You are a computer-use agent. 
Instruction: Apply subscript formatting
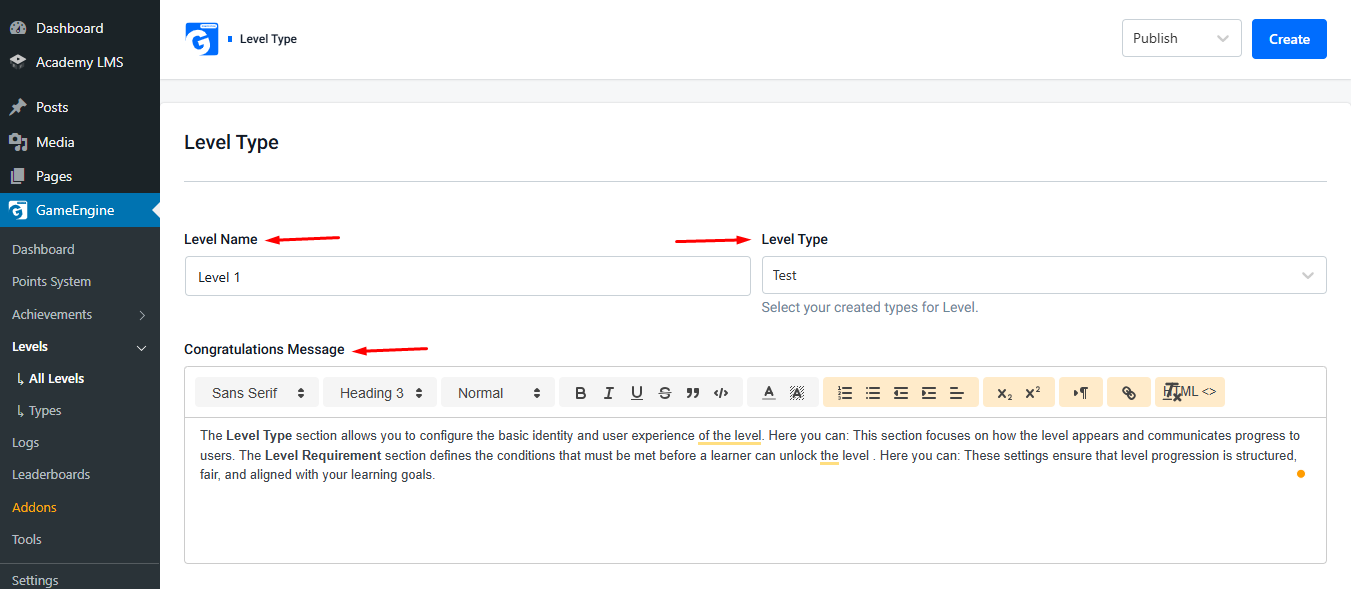click(1005, 393)
